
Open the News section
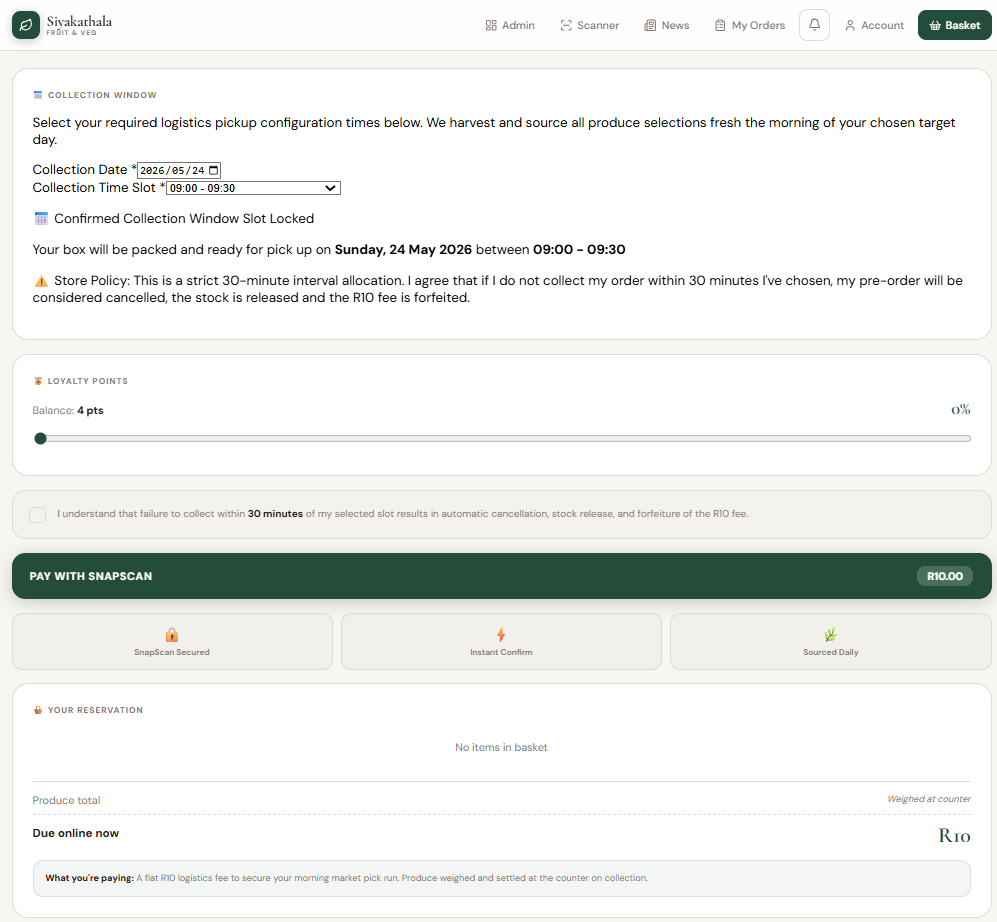[666, 25]
